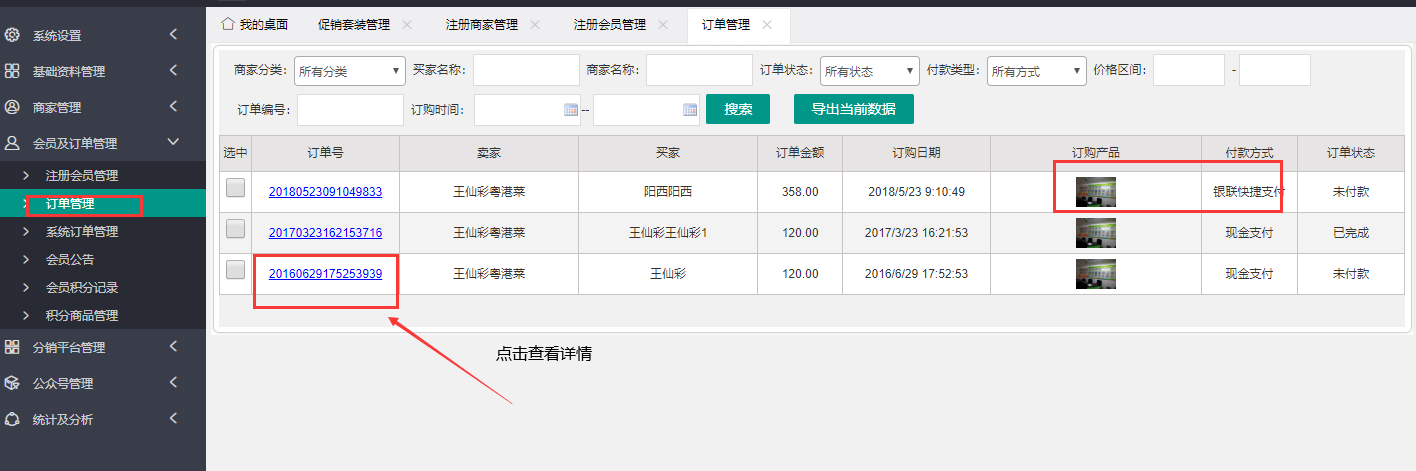Click the 基础资料管理 grid icon
Screen dimensions: 1416x471
point(12,71)
